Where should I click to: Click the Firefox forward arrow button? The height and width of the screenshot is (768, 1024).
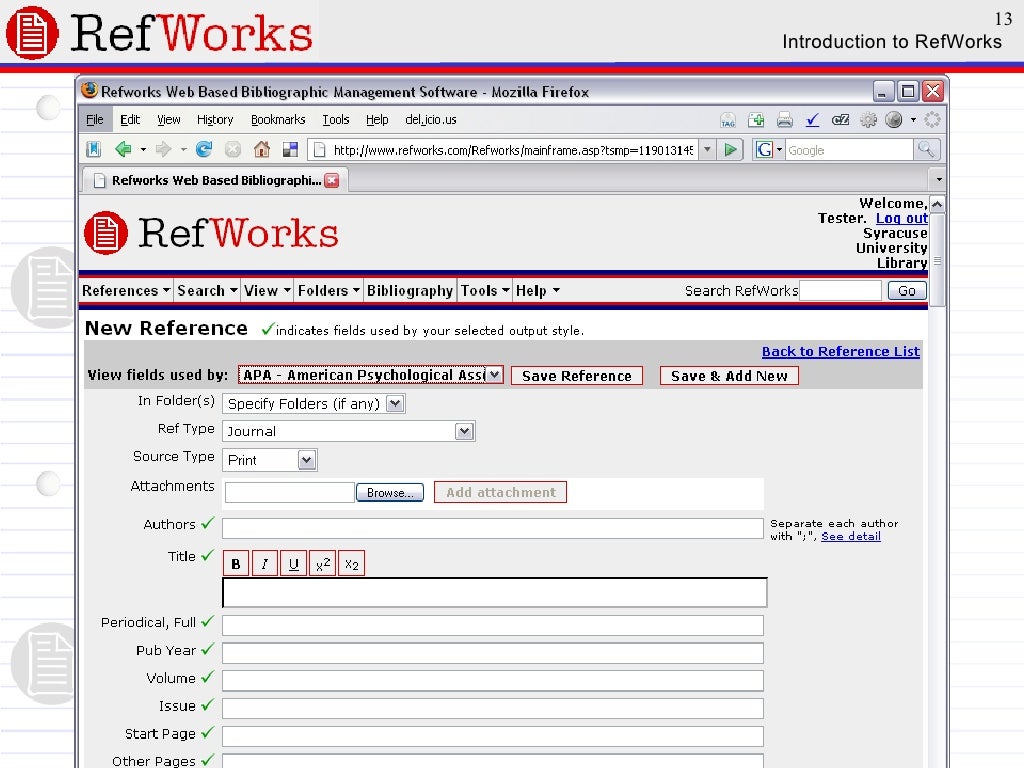(163, 150)
